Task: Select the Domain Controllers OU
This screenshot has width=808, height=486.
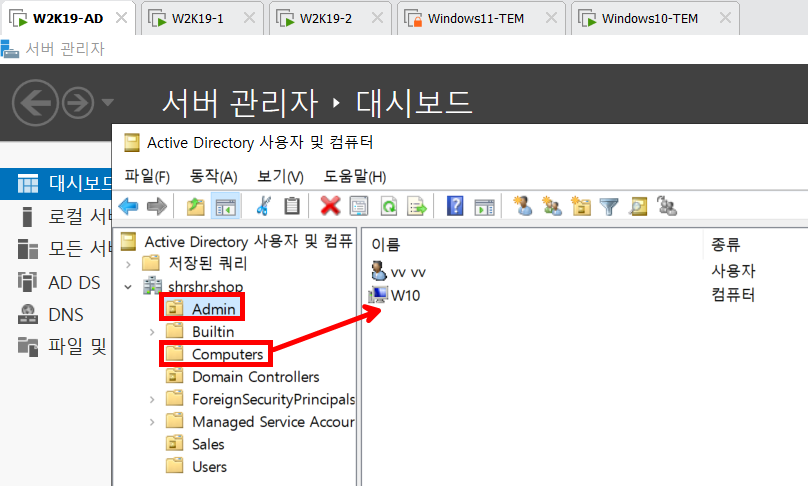Action: [256, 377]
